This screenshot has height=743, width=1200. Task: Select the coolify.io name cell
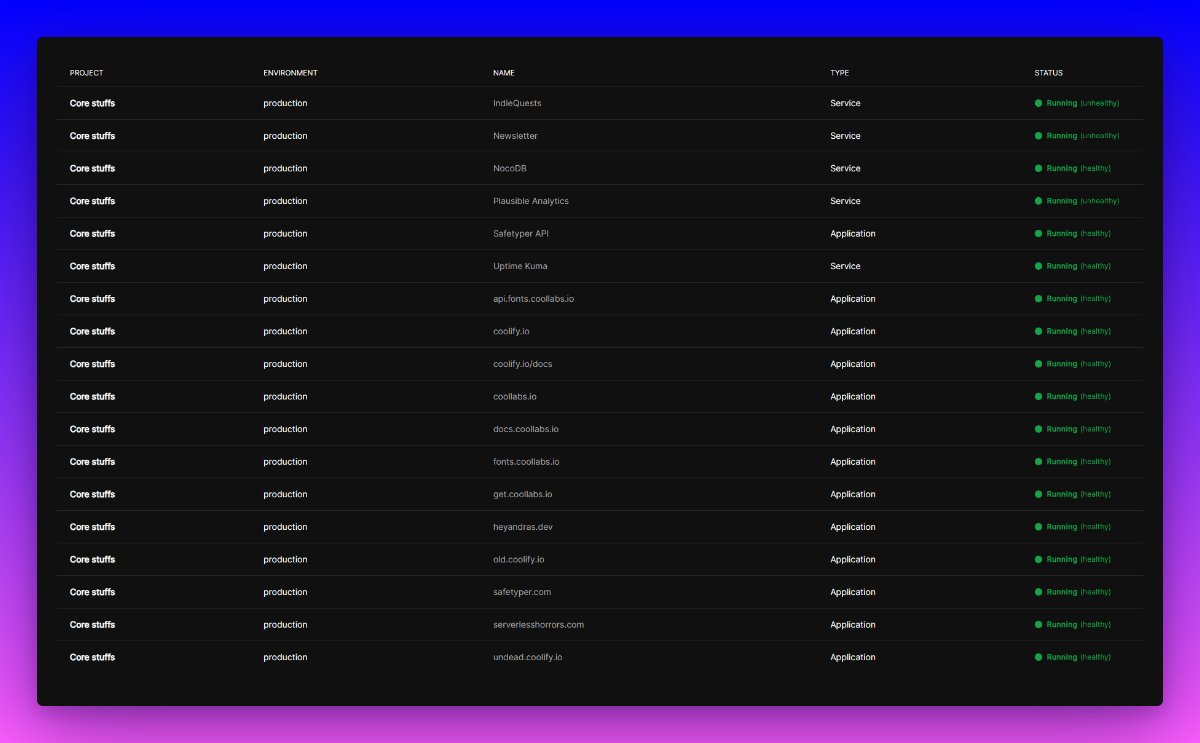pyautogui.click(x=513, y=331)
